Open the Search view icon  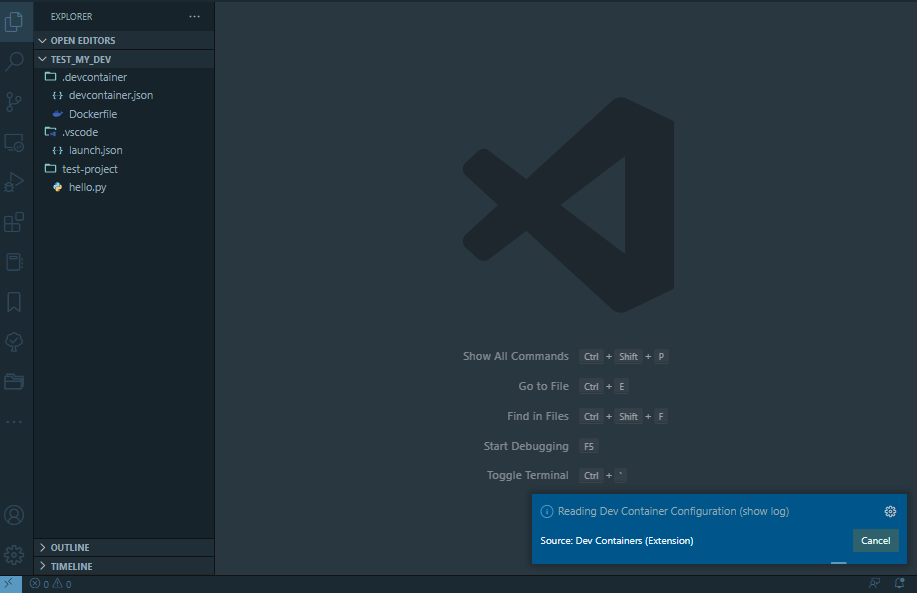14,61
